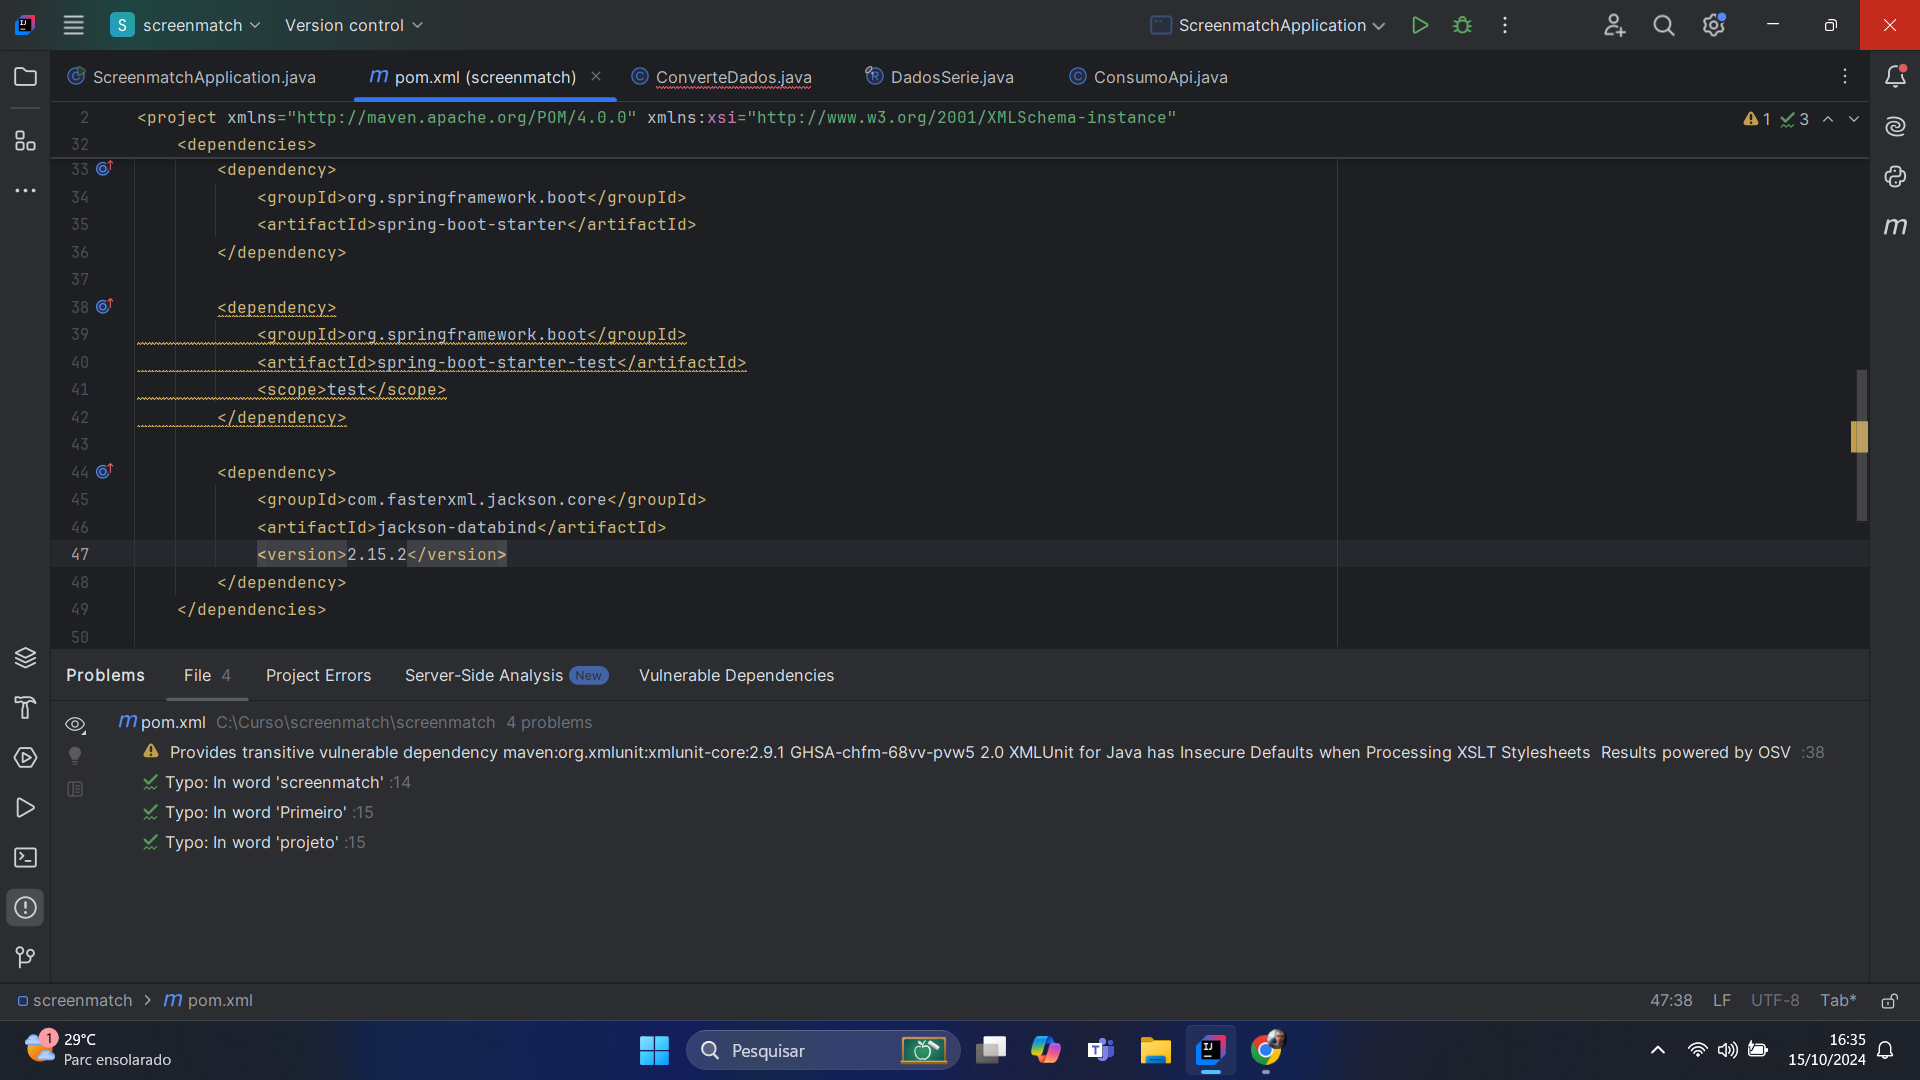The image size is (1920, 1080).
Task: Open the Server-Side Analysis tab
Action: pyautogui.click(x=506, y=676)
